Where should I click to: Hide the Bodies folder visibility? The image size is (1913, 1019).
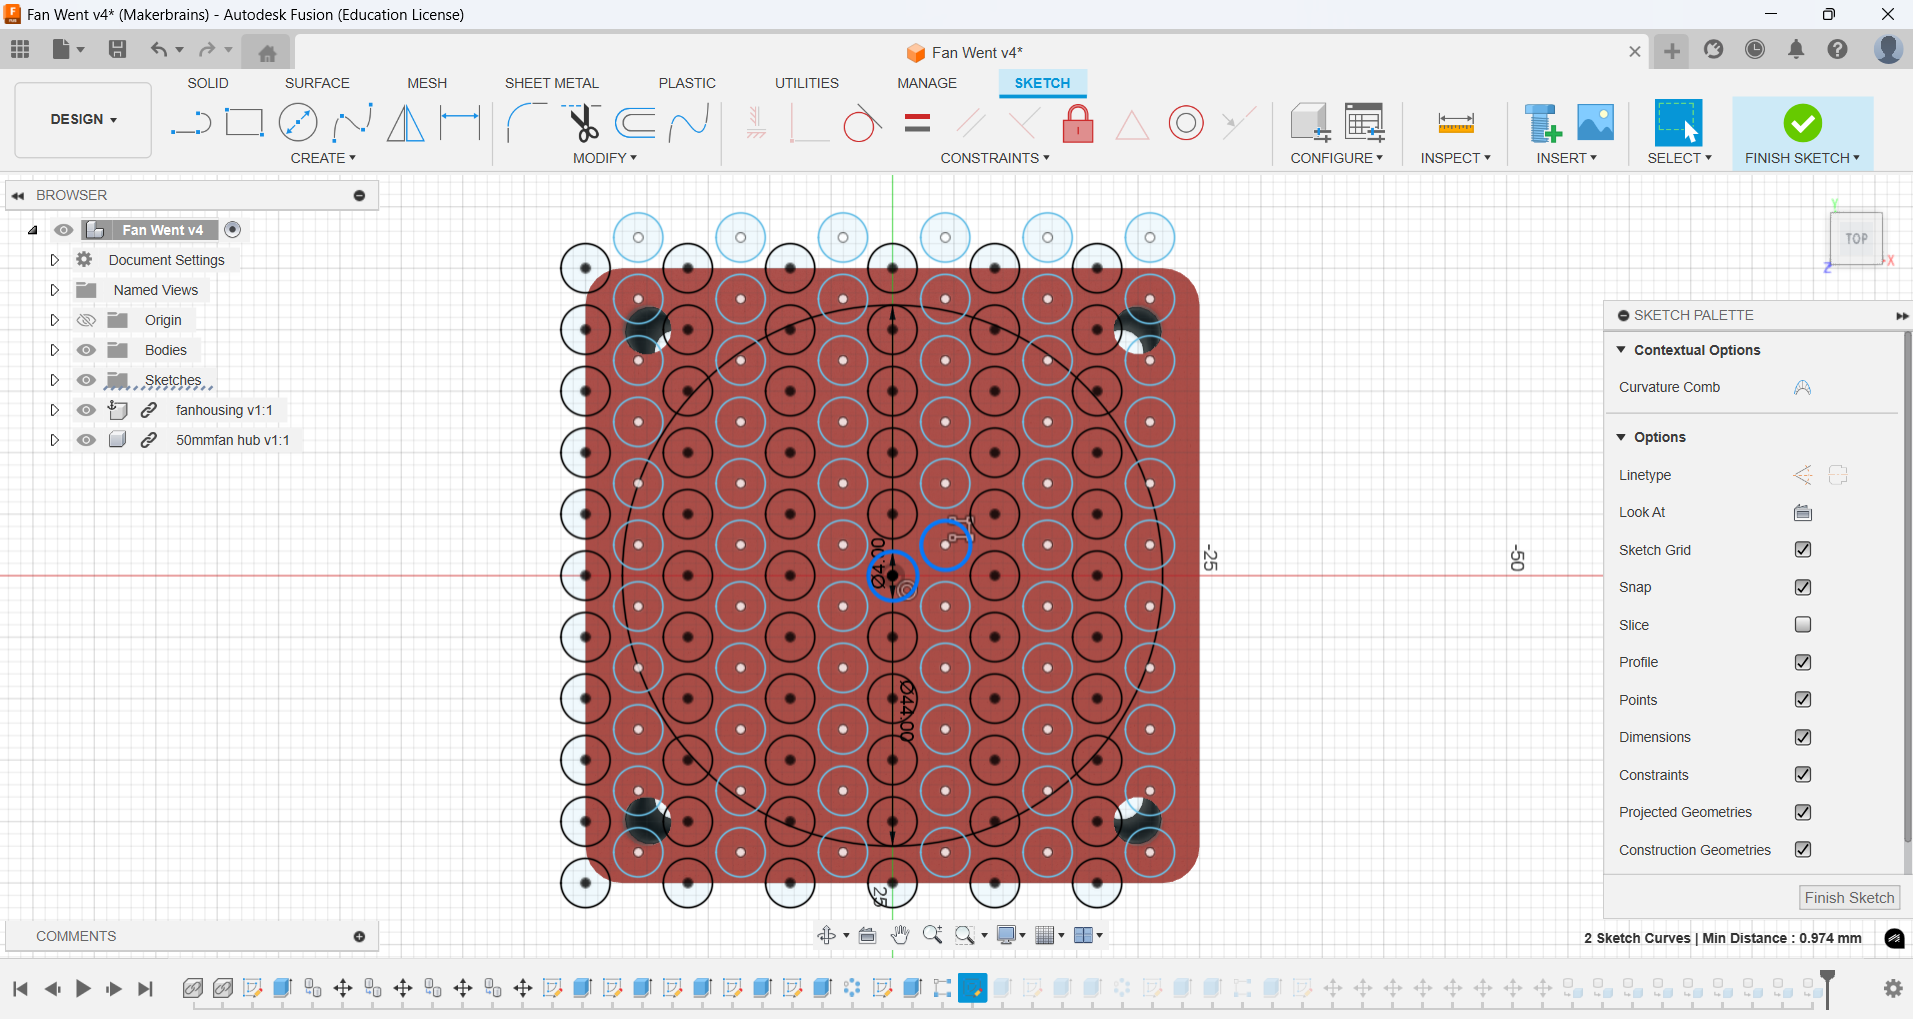86,349
